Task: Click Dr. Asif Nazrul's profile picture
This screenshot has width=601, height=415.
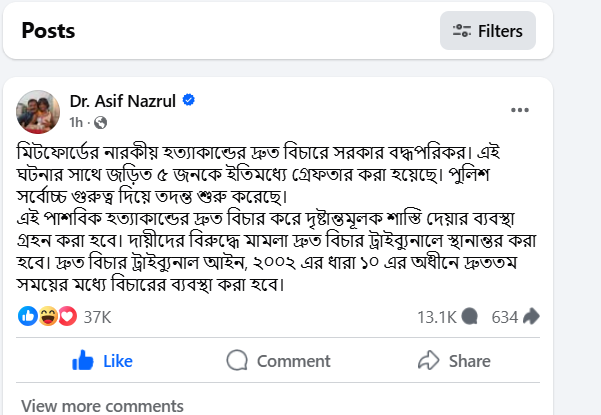Action: [38, 112]
